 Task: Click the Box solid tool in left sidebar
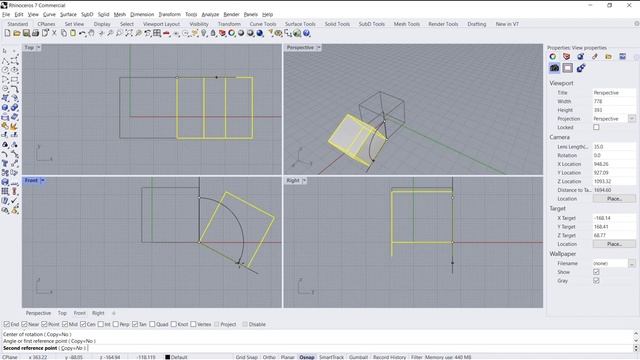click(x=5, y=107)
